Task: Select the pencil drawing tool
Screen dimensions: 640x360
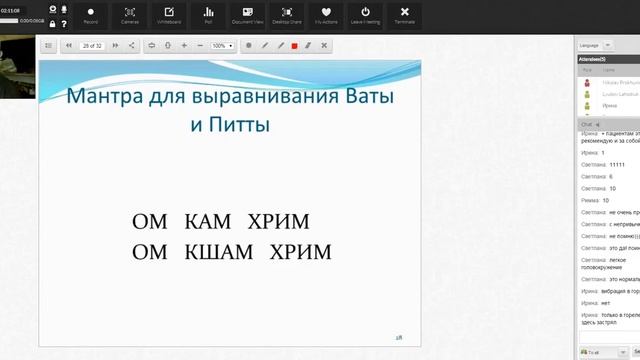Action: [x=265, y=46]
